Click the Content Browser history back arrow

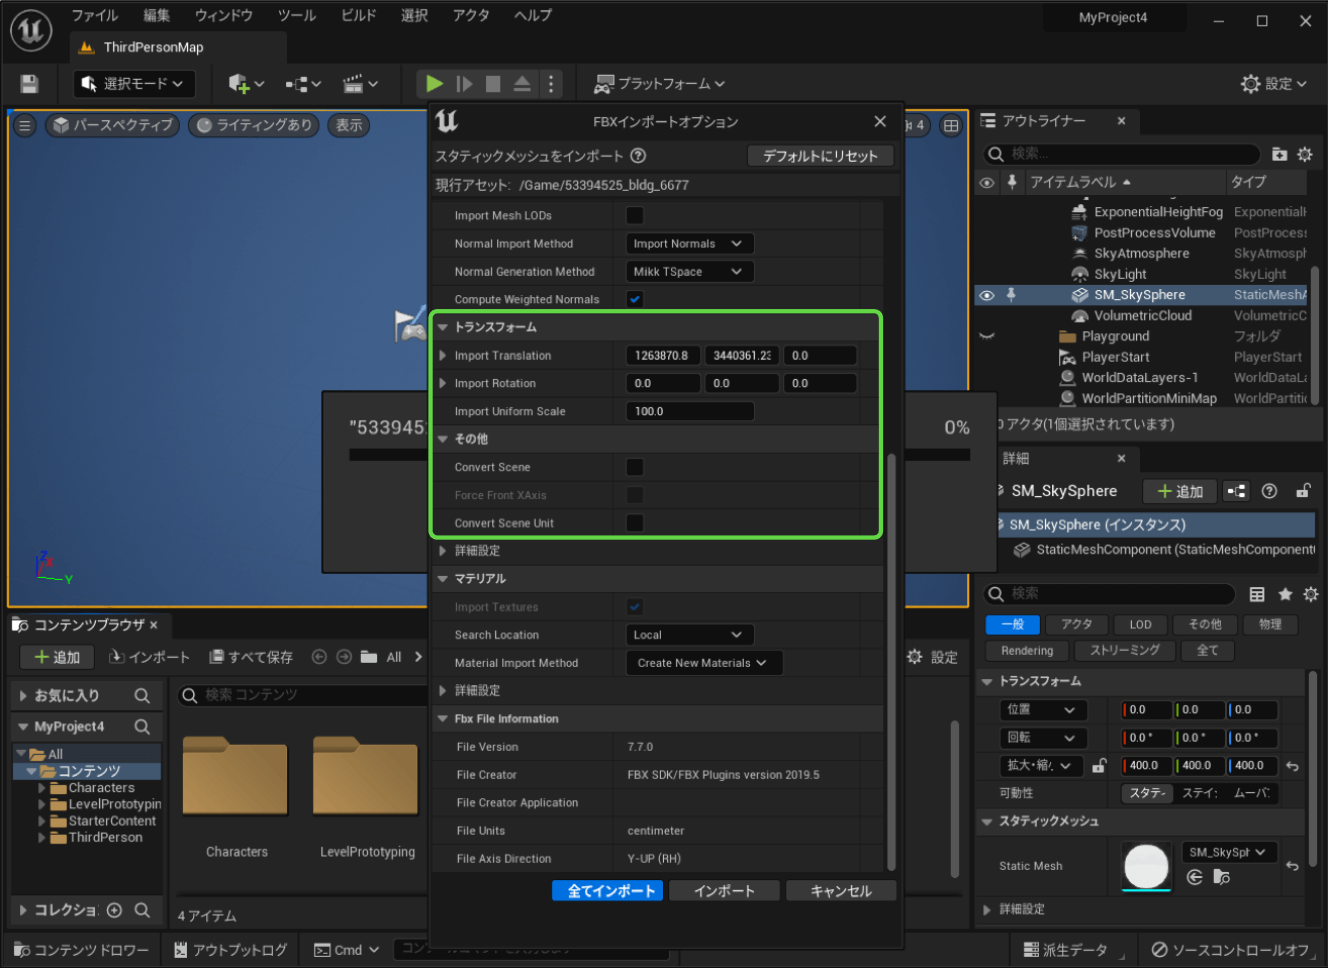point(319,657)
